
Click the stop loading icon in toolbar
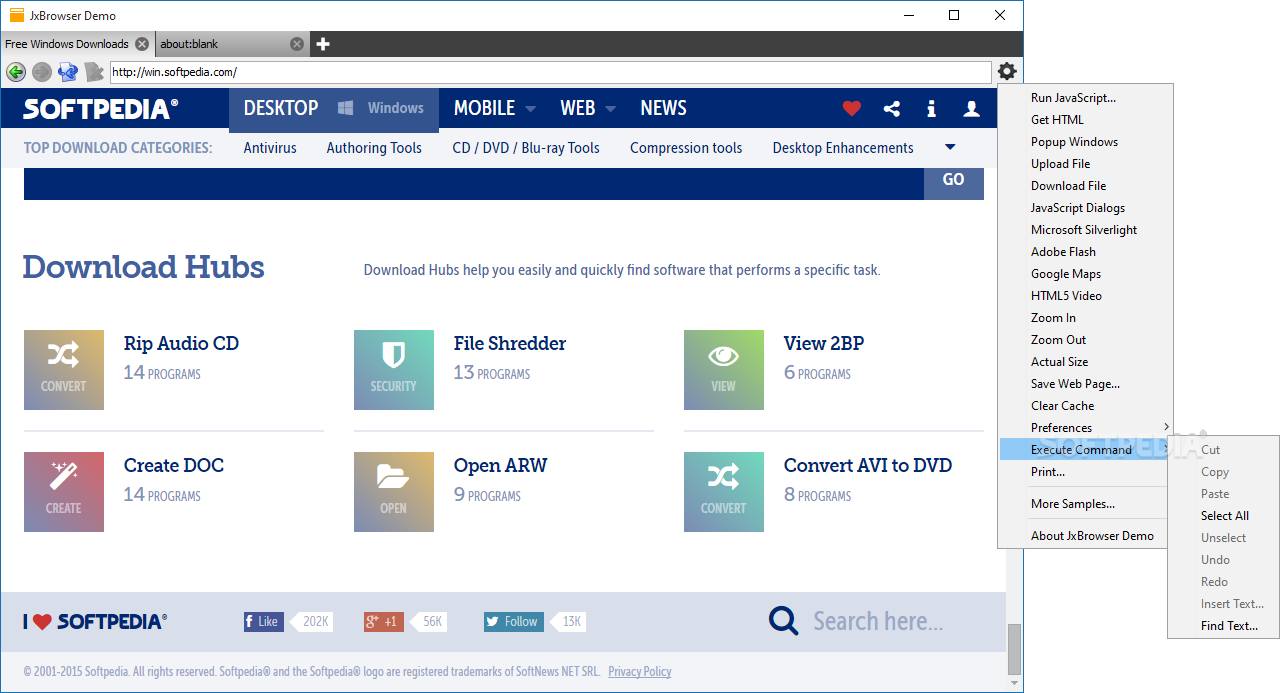[x=94, y=72]
